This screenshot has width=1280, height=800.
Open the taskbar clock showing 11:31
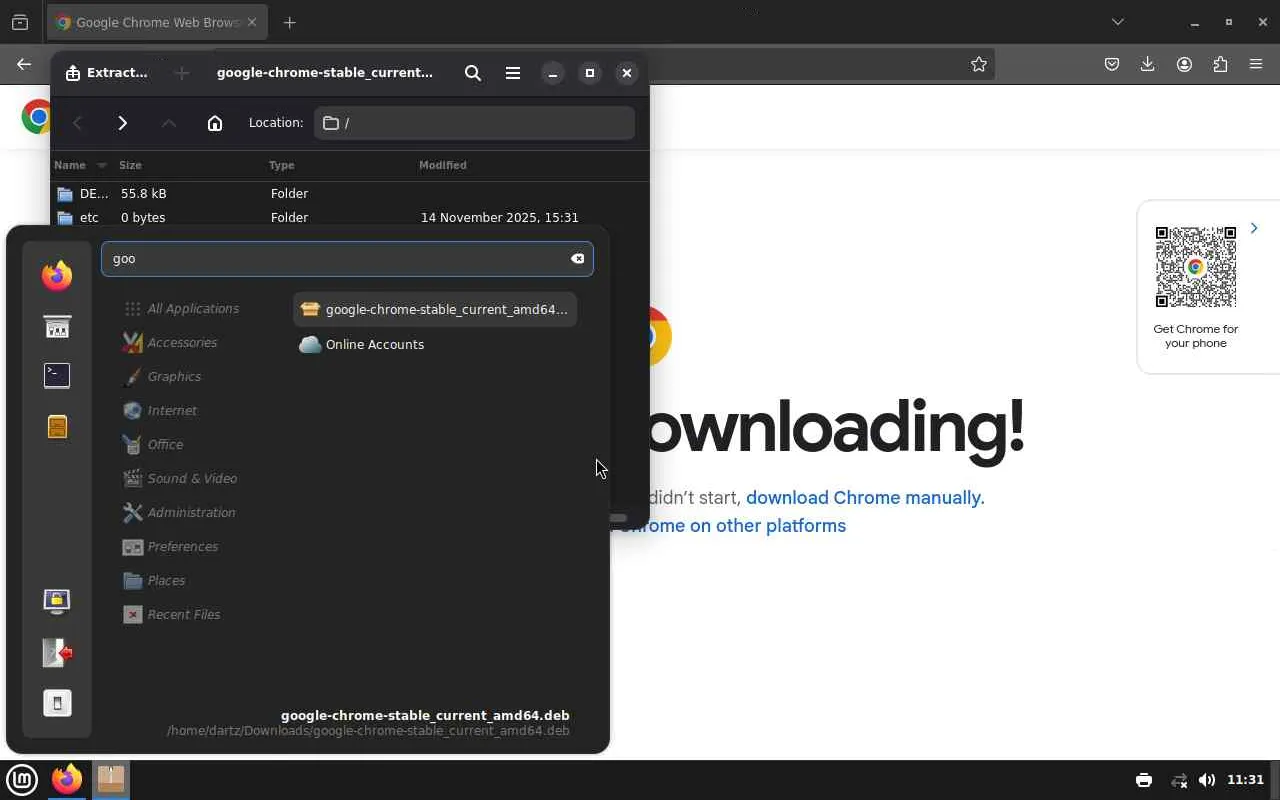coord(1245,780)
